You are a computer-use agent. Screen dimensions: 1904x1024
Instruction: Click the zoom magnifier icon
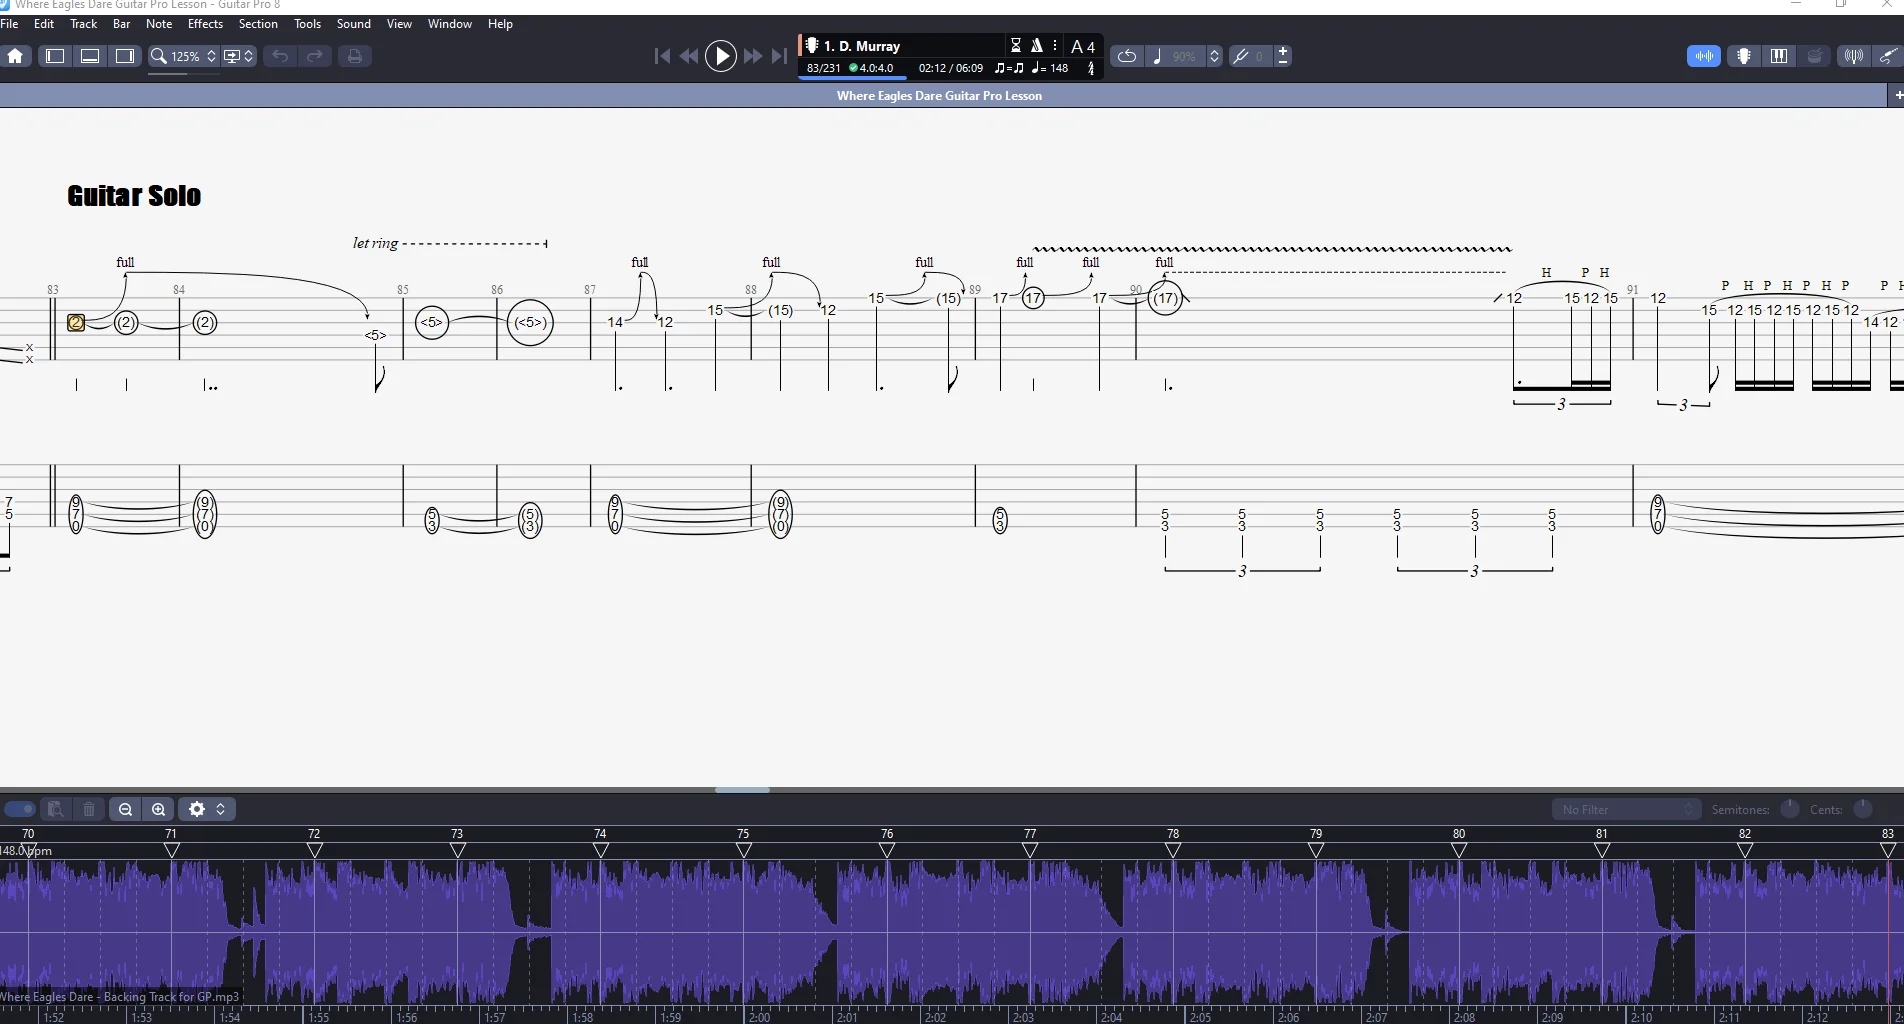(158, 56)
